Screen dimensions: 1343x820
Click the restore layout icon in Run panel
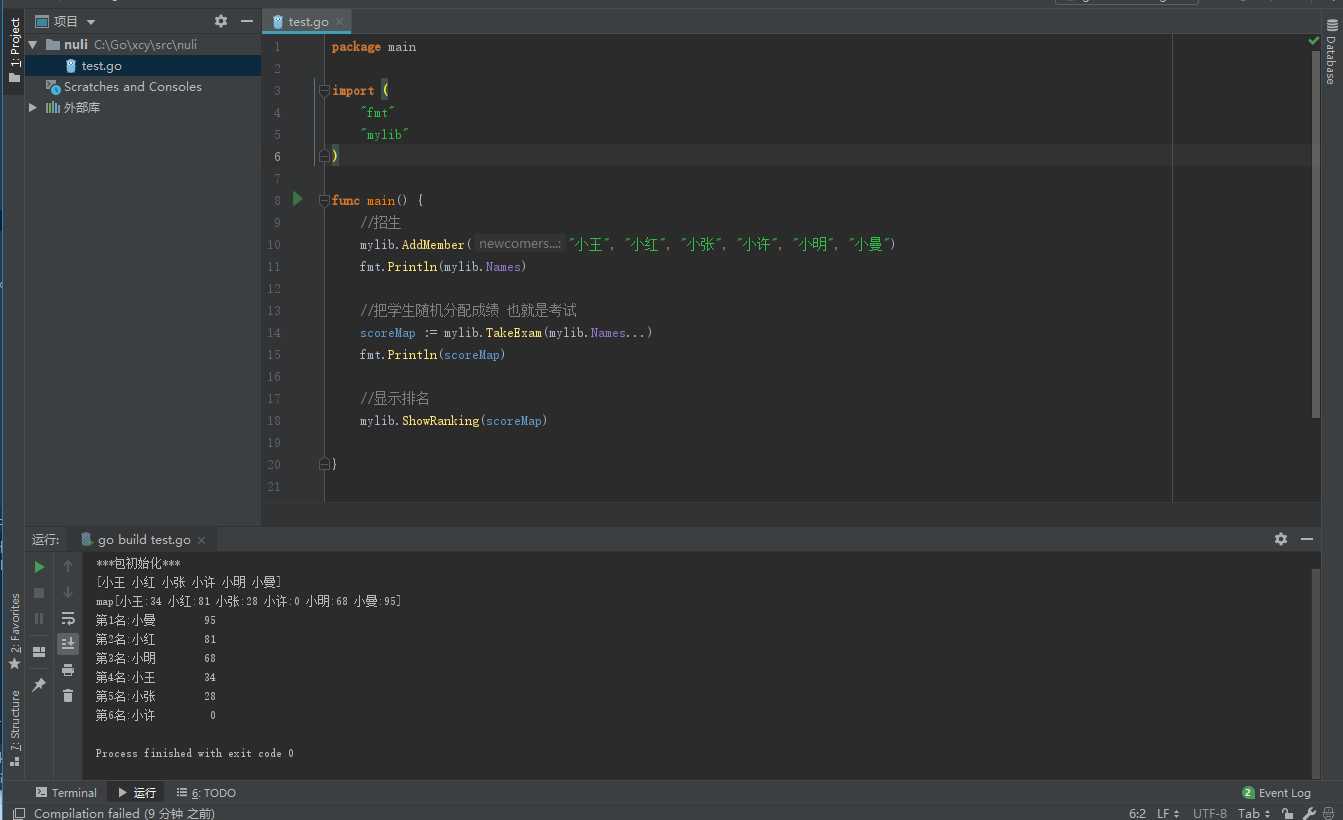pos(39,652)
